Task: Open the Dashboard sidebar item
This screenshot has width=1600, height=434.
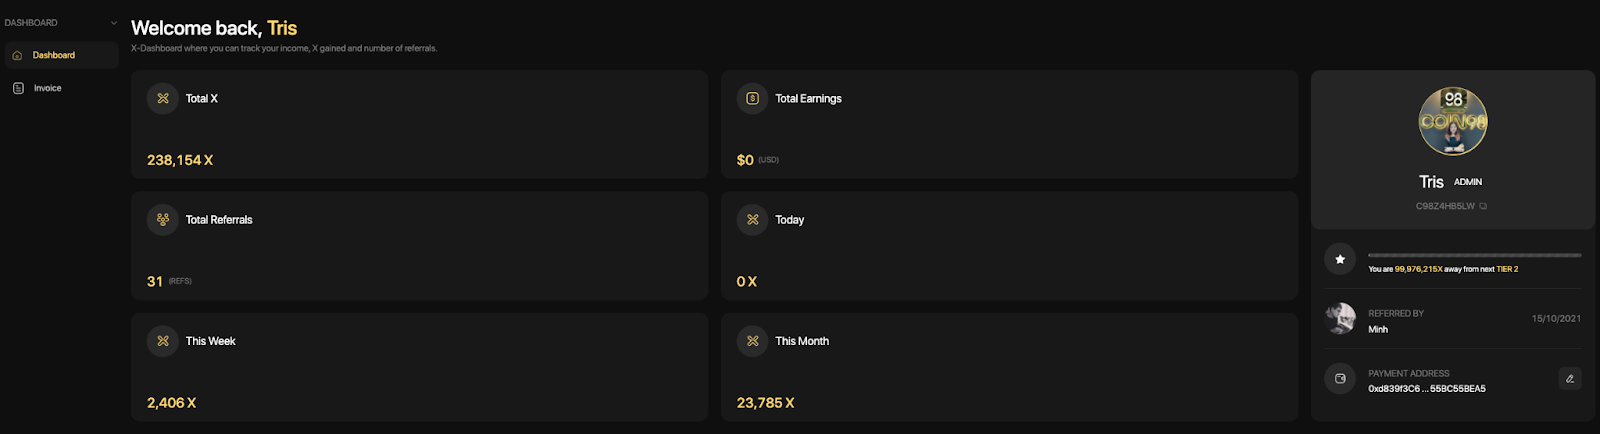Action: (x=61, y=55)
